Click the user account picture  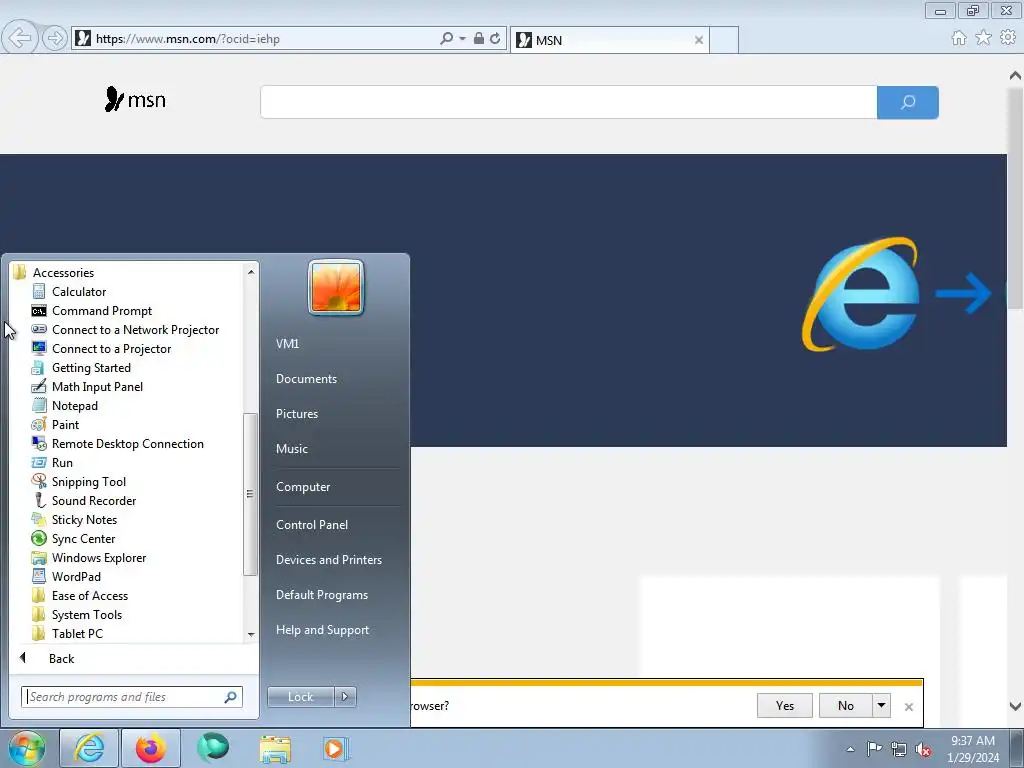336,287
